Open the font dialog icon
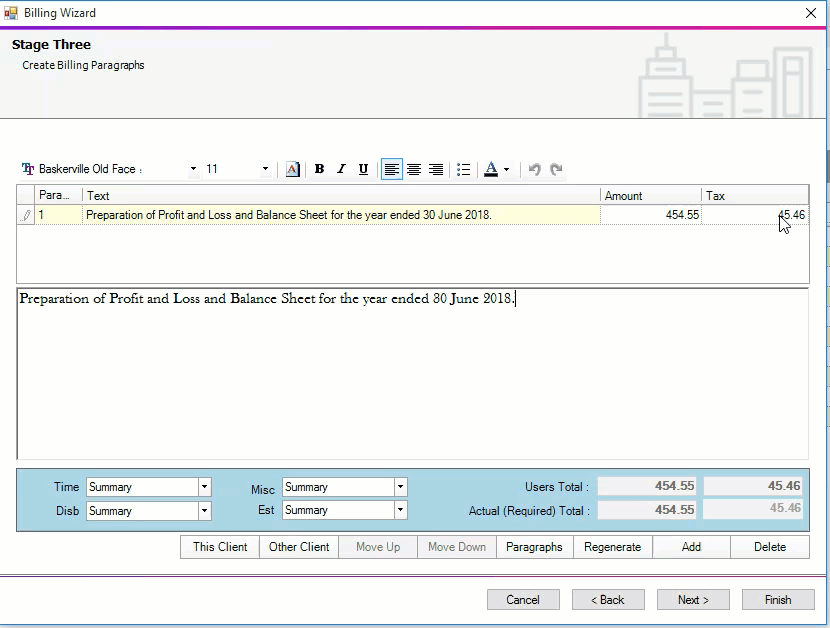 coord(292,169)
